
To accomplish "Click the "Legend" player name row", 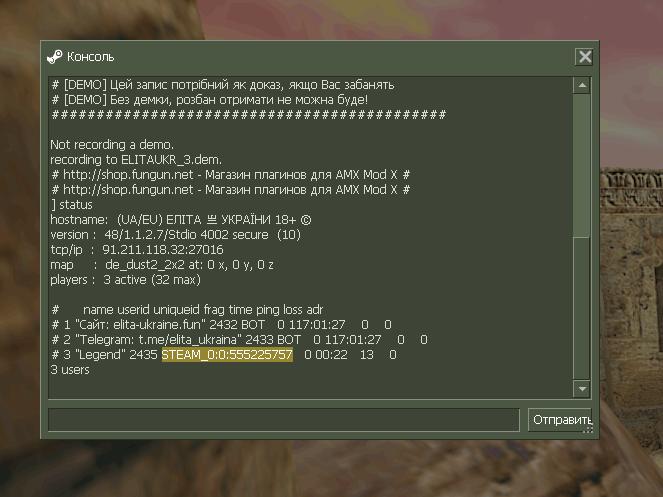I will click(224, 354).
